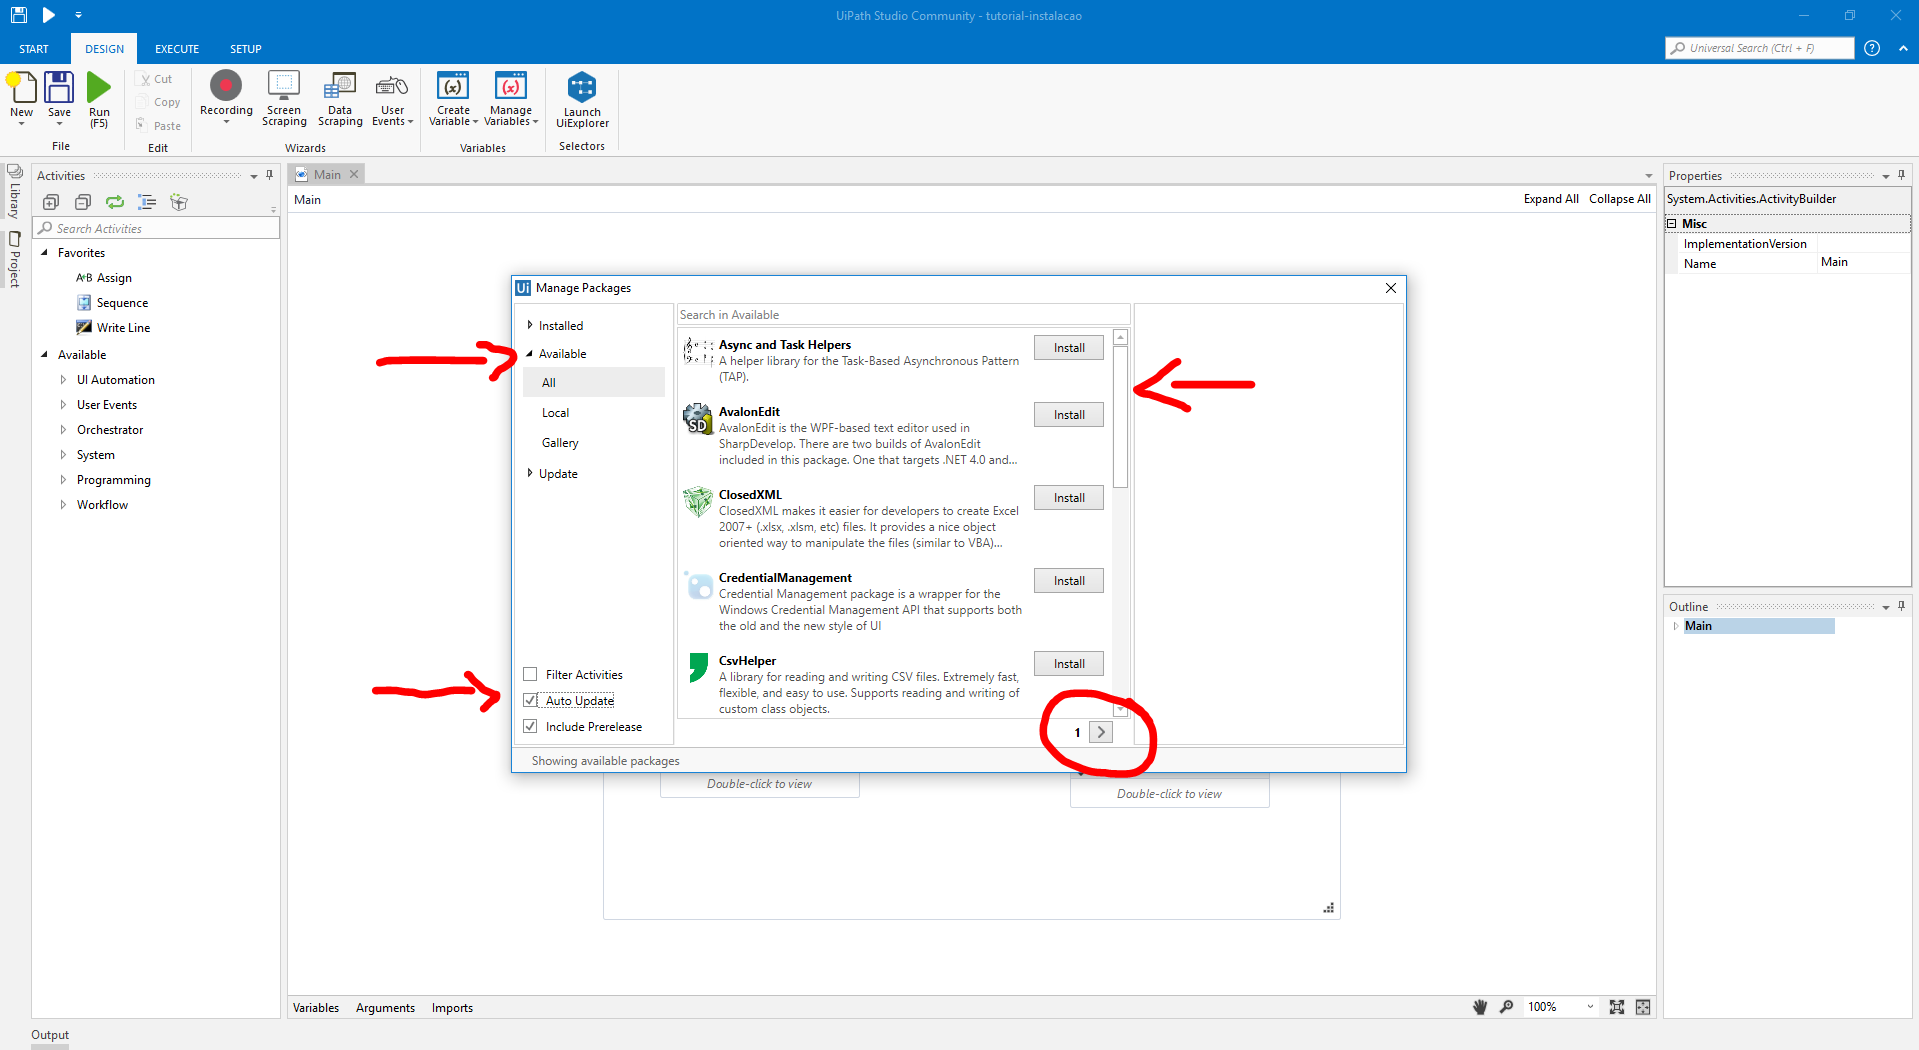
Task: Start the Recording wizard
Action: (226, 86)
